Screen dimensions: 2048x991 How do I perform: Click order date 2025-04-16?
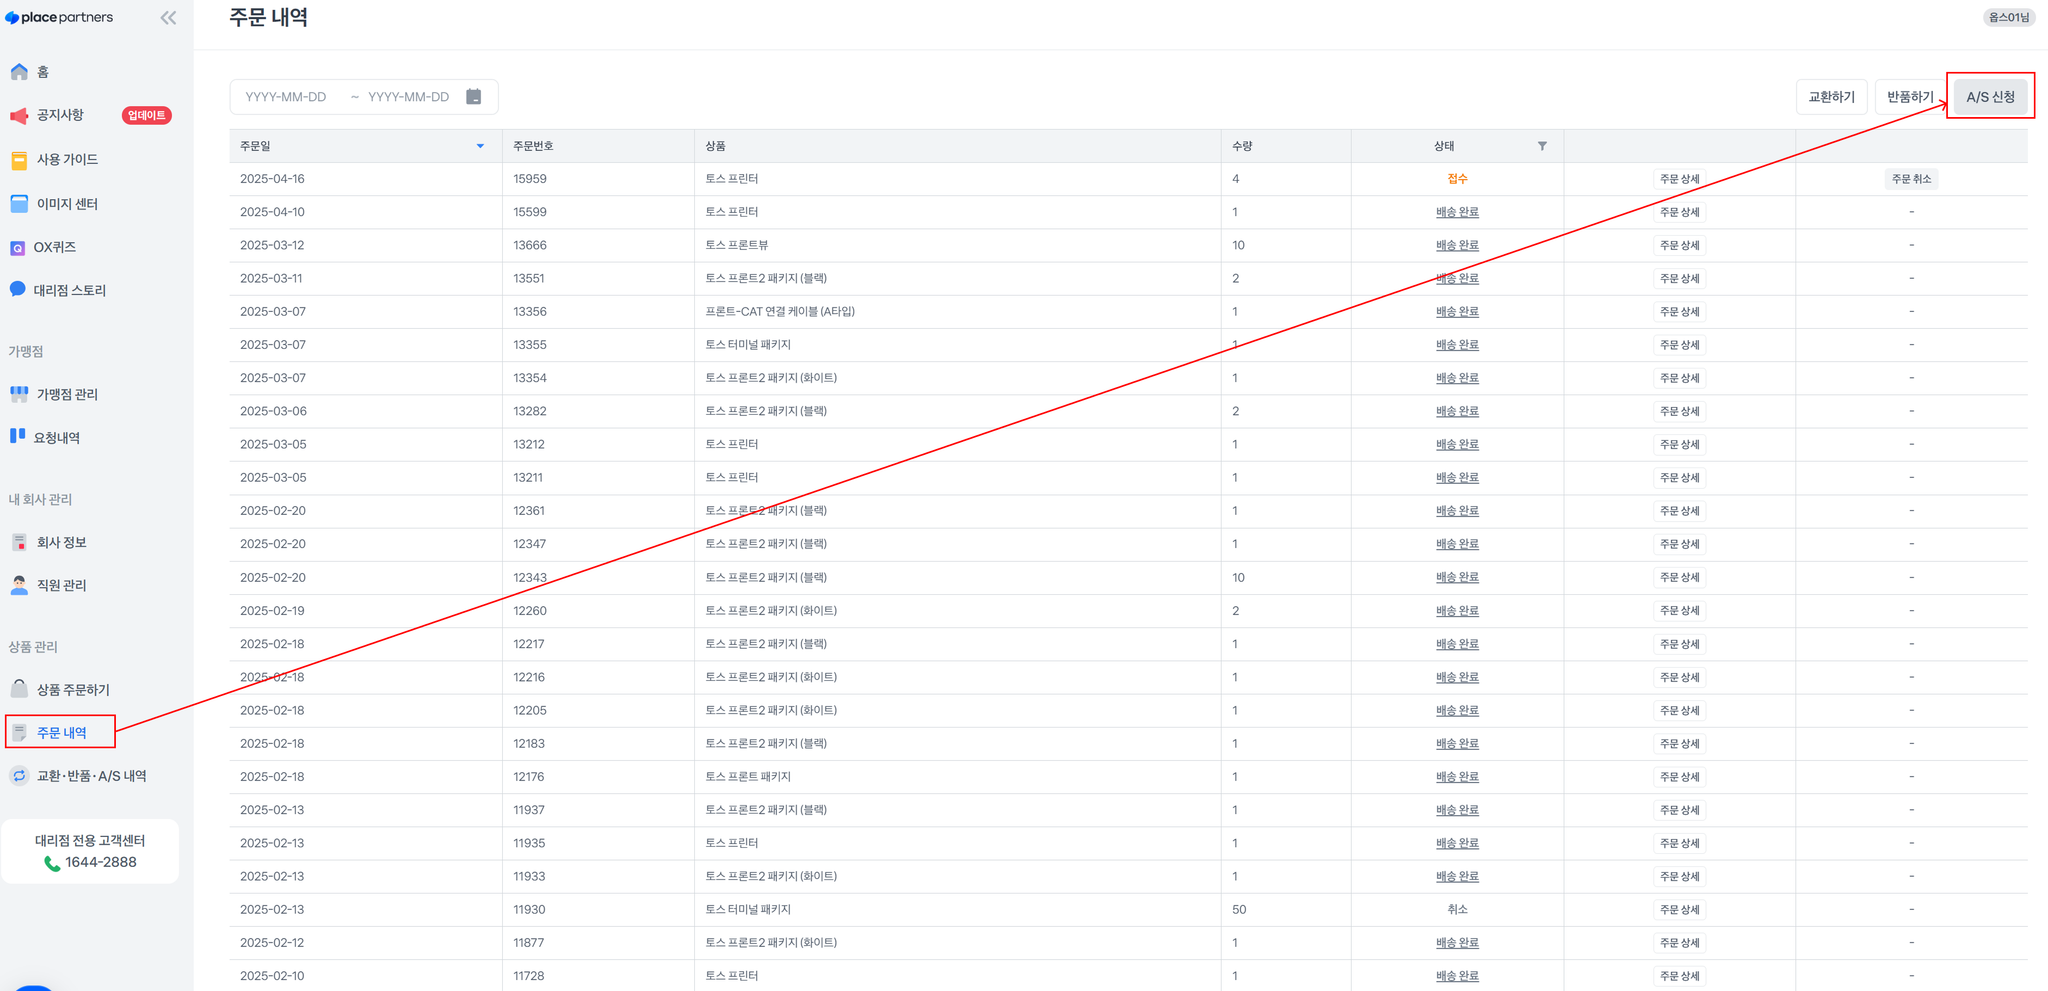click(x=272, y=179)
